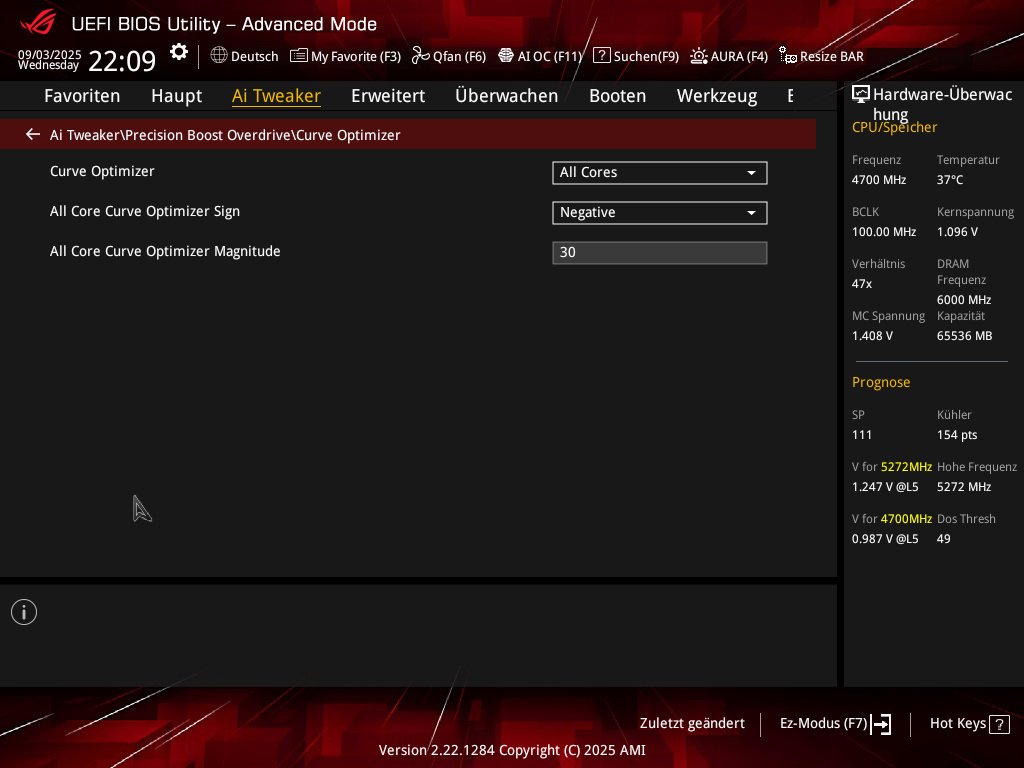Click the time display 22:09
Screen dimensions: 1024x768
(122, 61)
